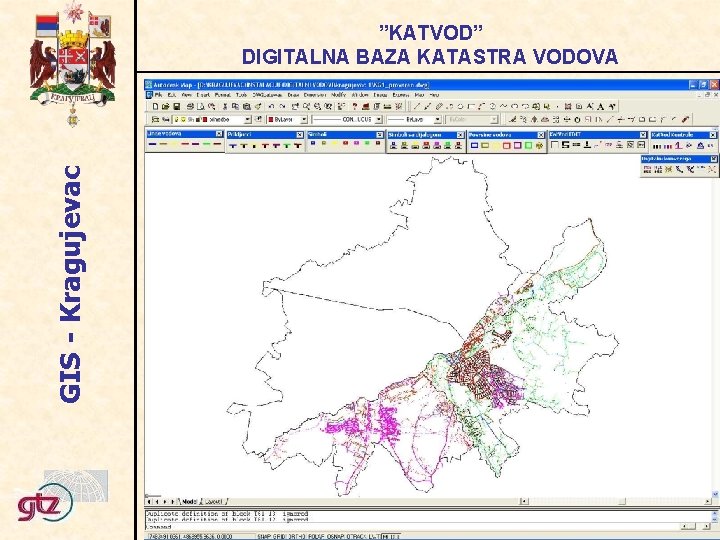
Task: Open the Modify menu
Action: 338,95
